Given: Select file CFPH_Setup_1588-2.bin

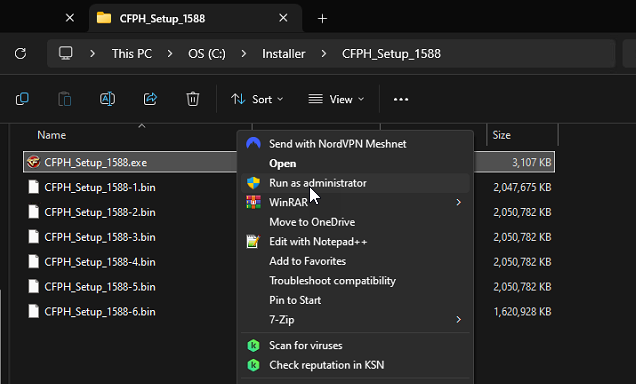Looking at the screenshot, I should 100,212.
